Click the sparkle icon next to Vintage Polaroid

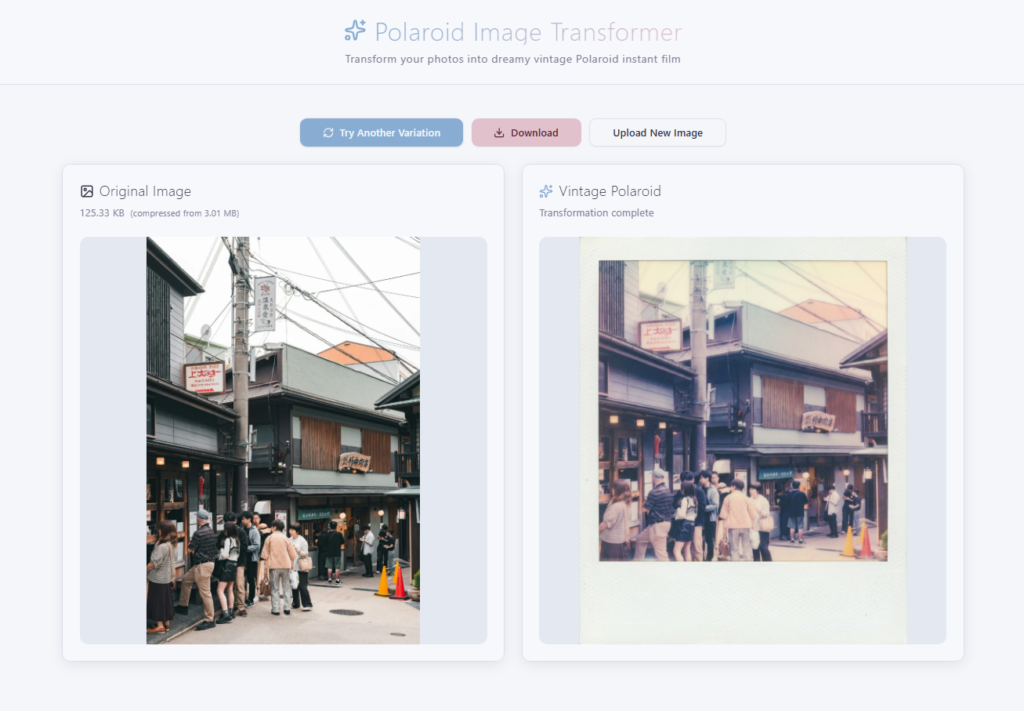tap(546, 191)
